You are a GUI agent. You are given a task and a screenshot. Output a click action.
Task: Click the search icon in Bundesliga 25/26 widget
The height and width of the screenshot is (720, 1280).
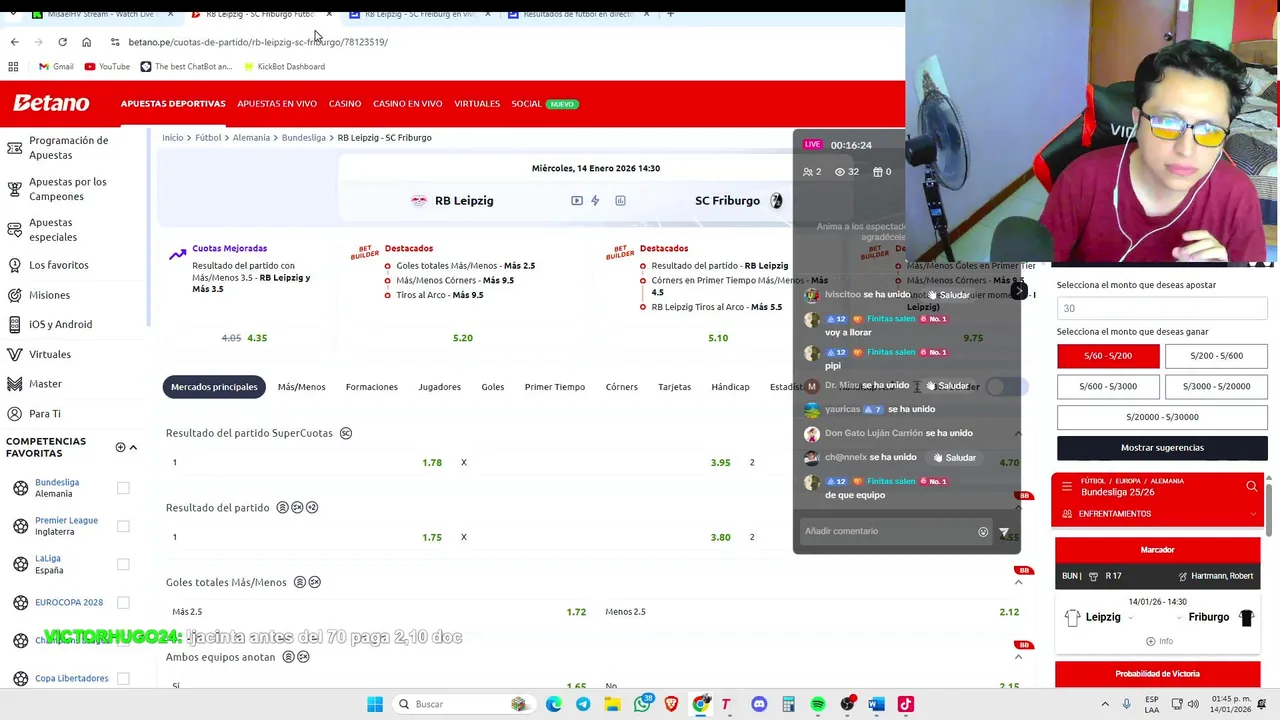[1251, 486]
